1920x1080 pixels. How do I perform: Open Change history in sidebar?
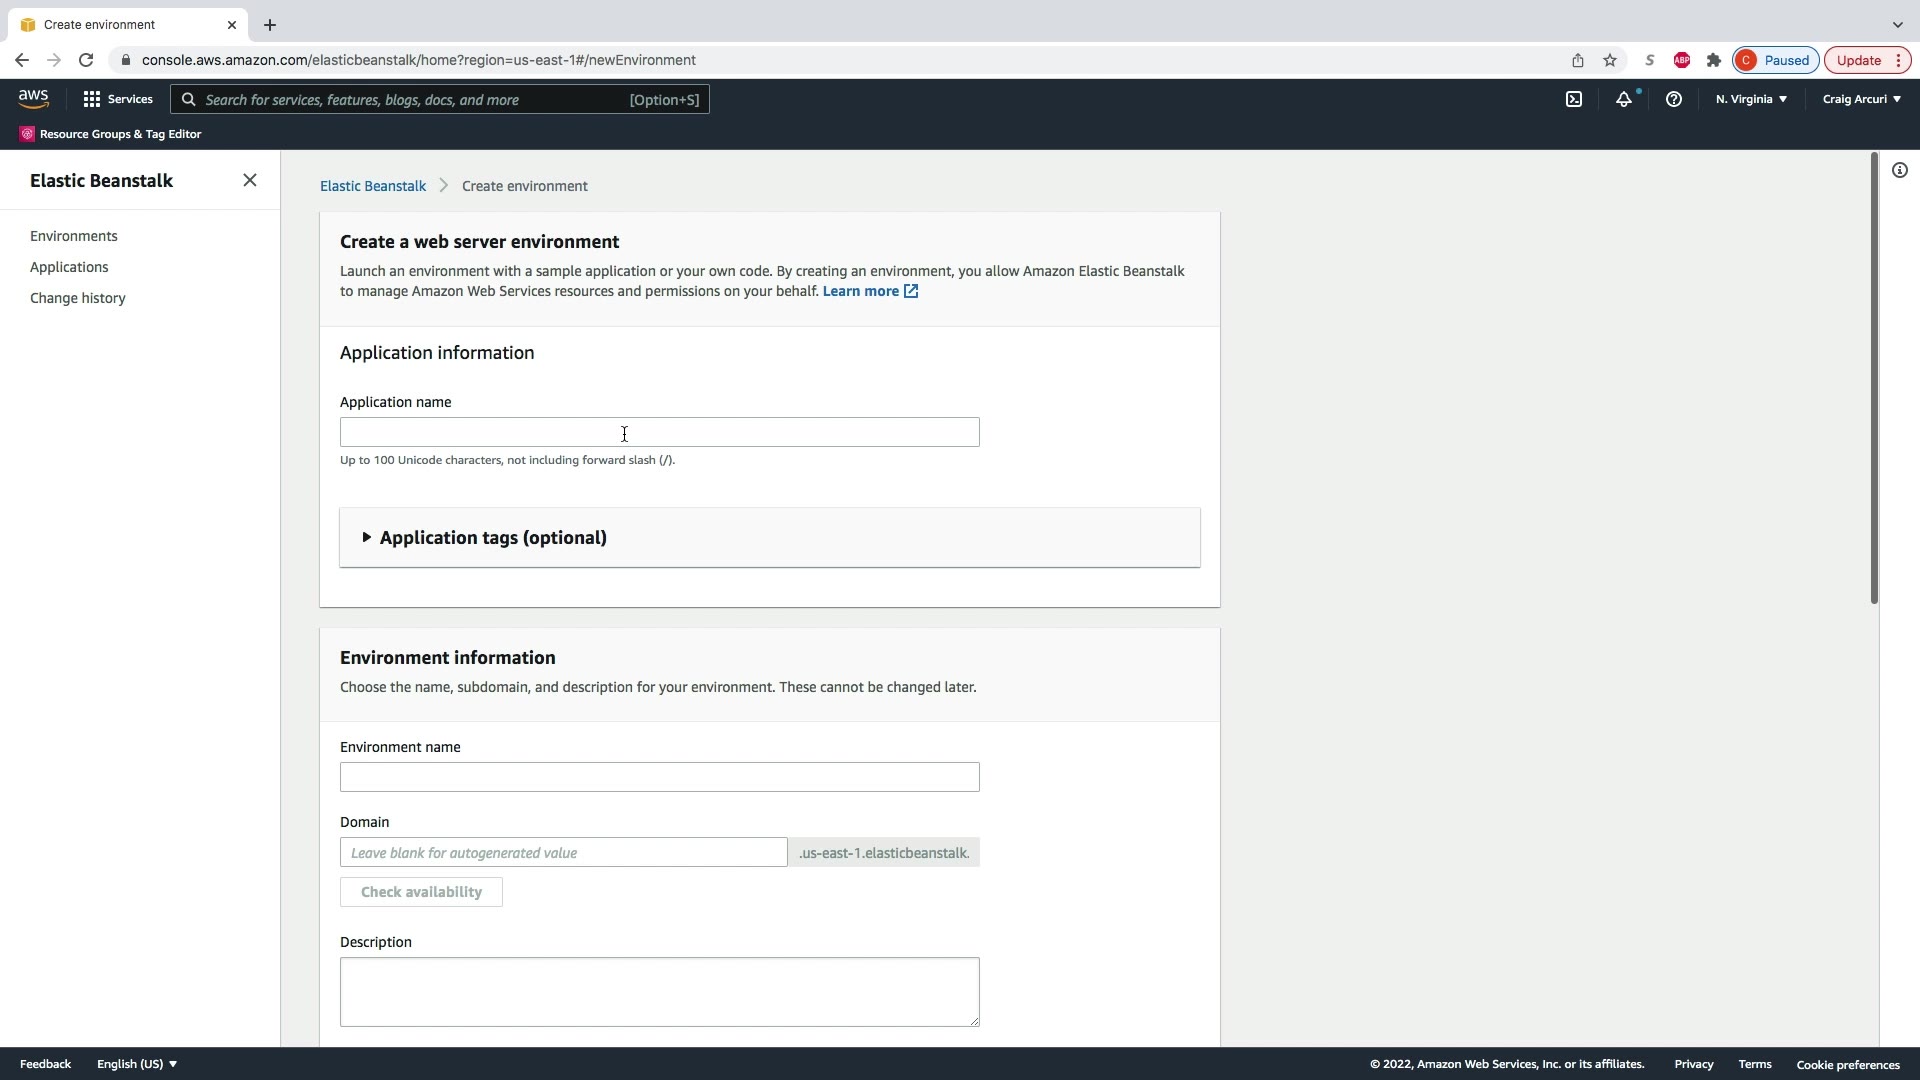pos(78,298)
